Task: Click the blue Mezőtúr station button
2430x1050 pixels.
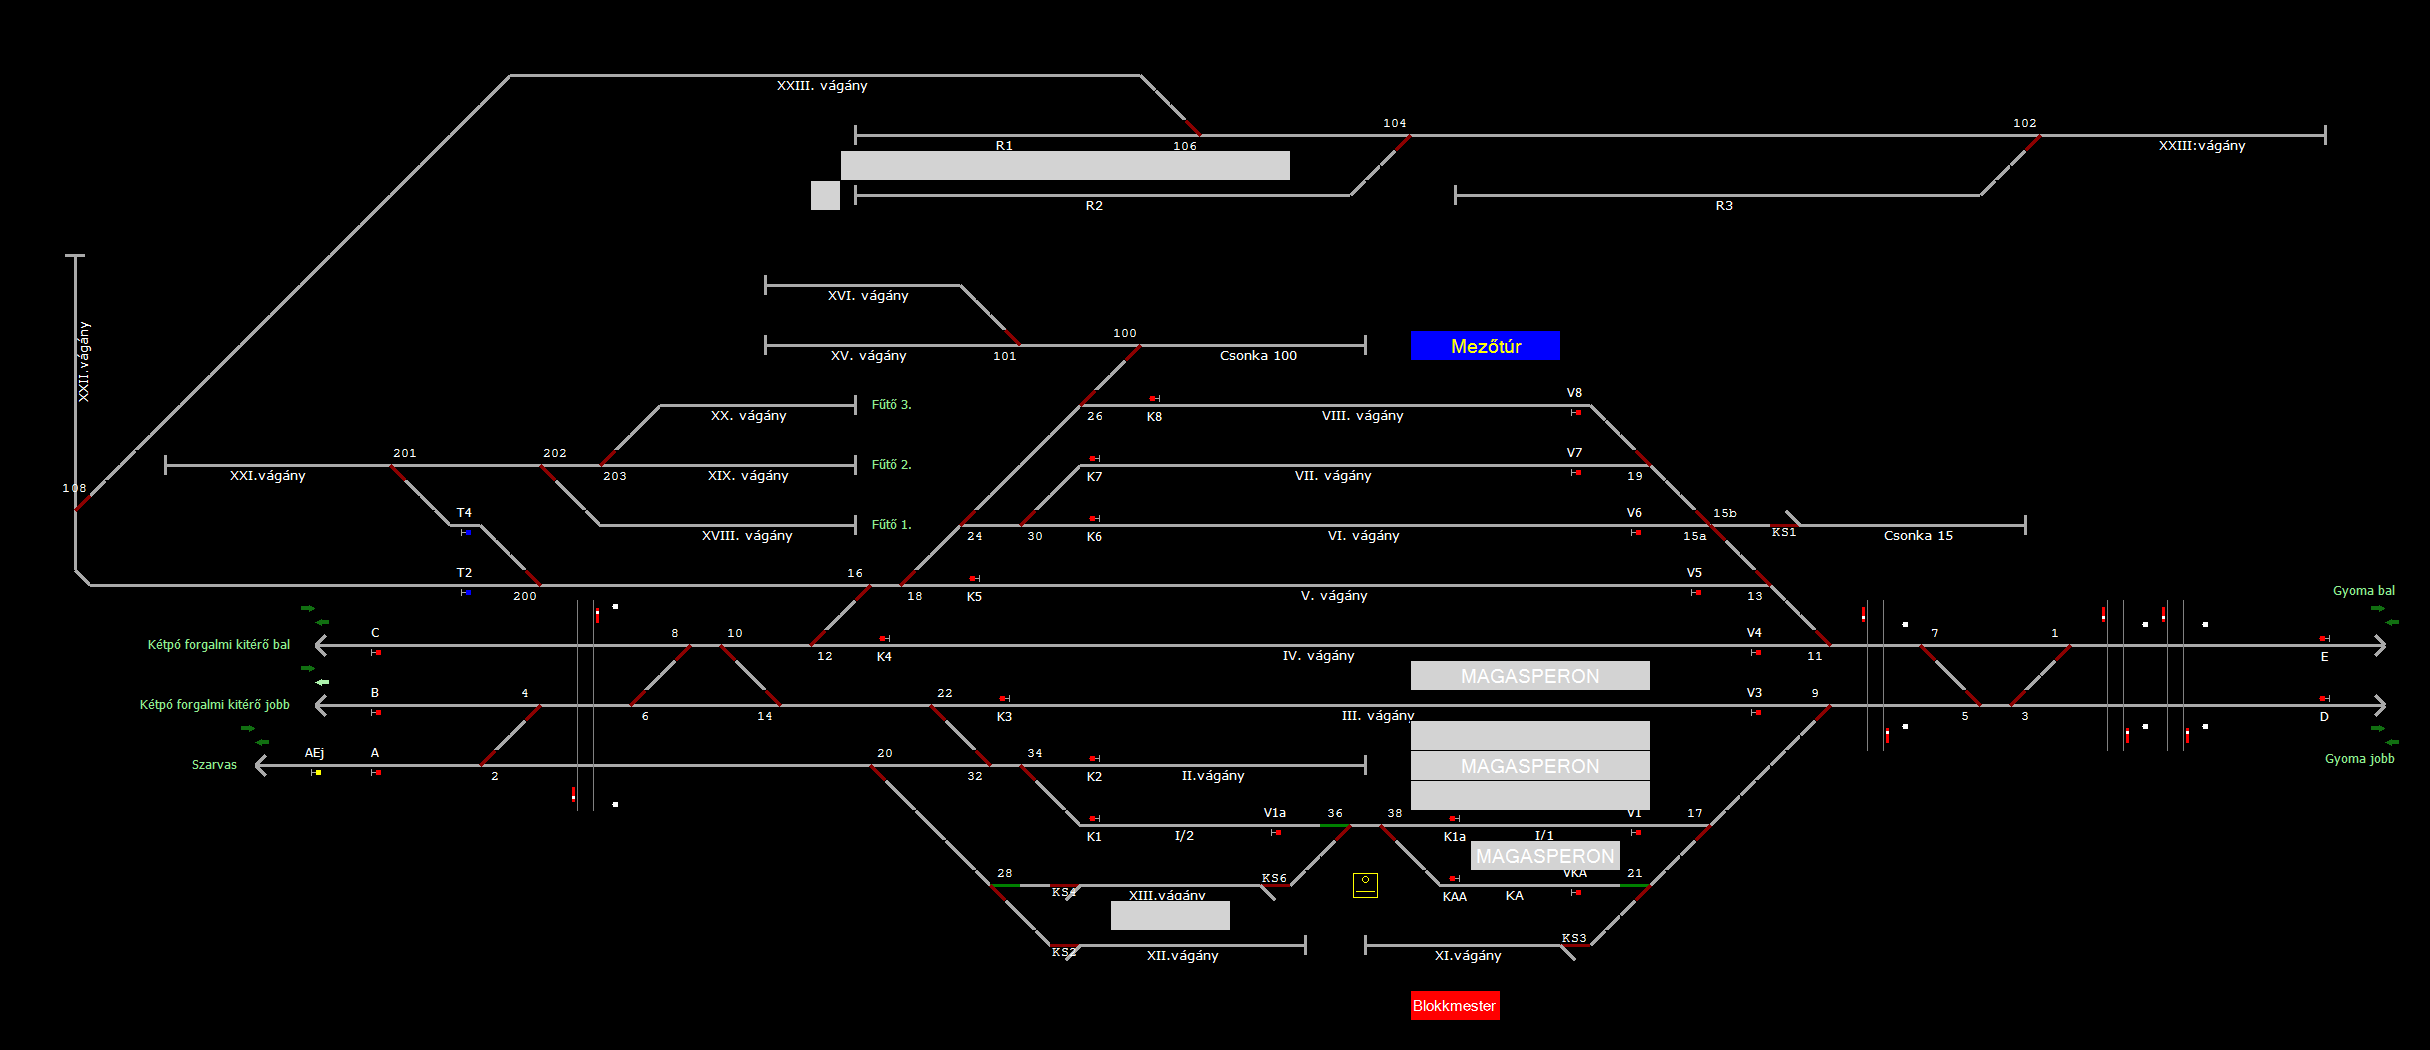Action: [x=1485, y=346]
